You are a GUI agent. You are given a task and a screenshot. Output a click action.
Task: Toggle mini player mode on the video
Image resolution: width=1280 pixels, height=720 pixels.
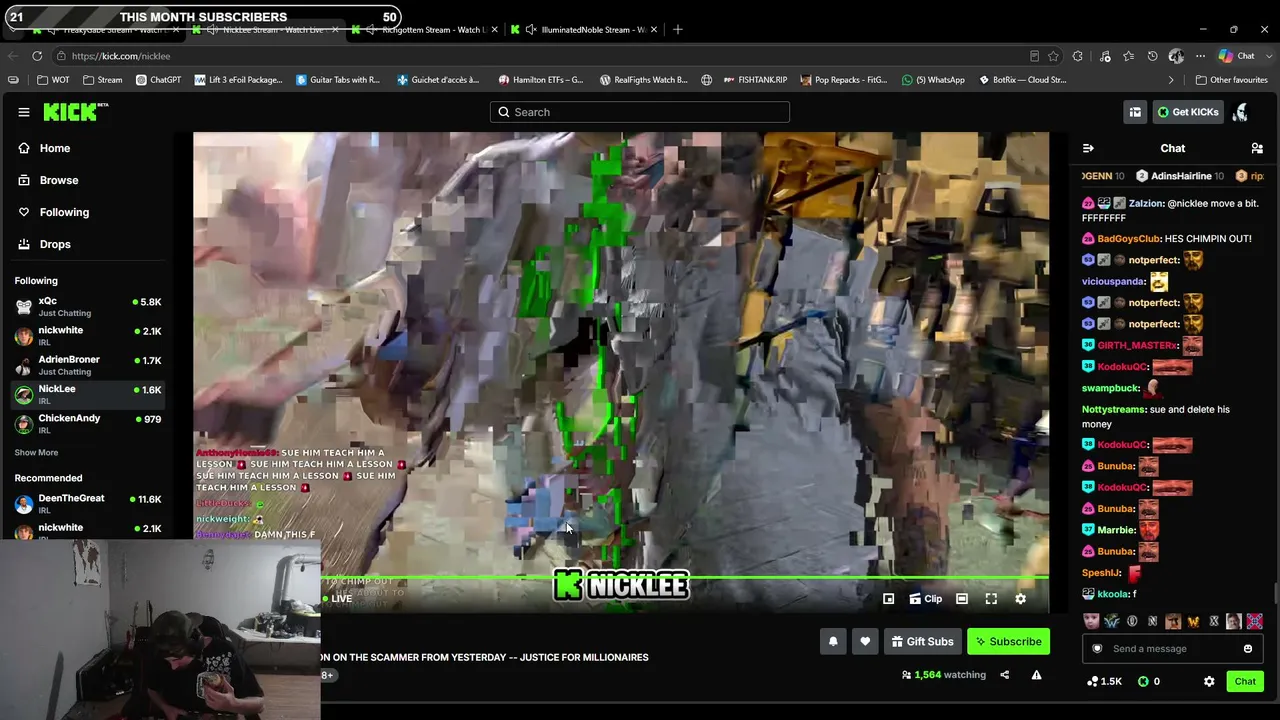tap(888, 599)
